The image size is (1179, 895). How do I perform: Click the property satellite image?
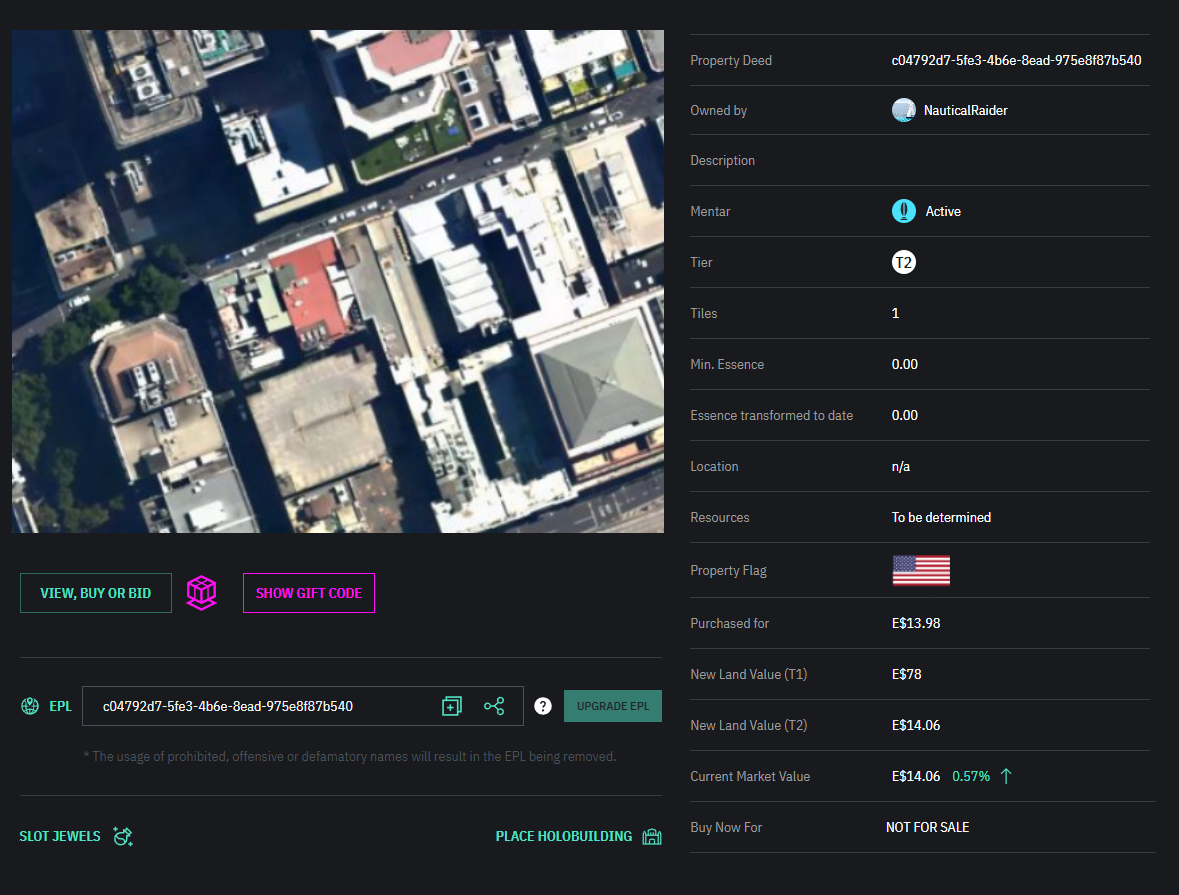(338, 281)
